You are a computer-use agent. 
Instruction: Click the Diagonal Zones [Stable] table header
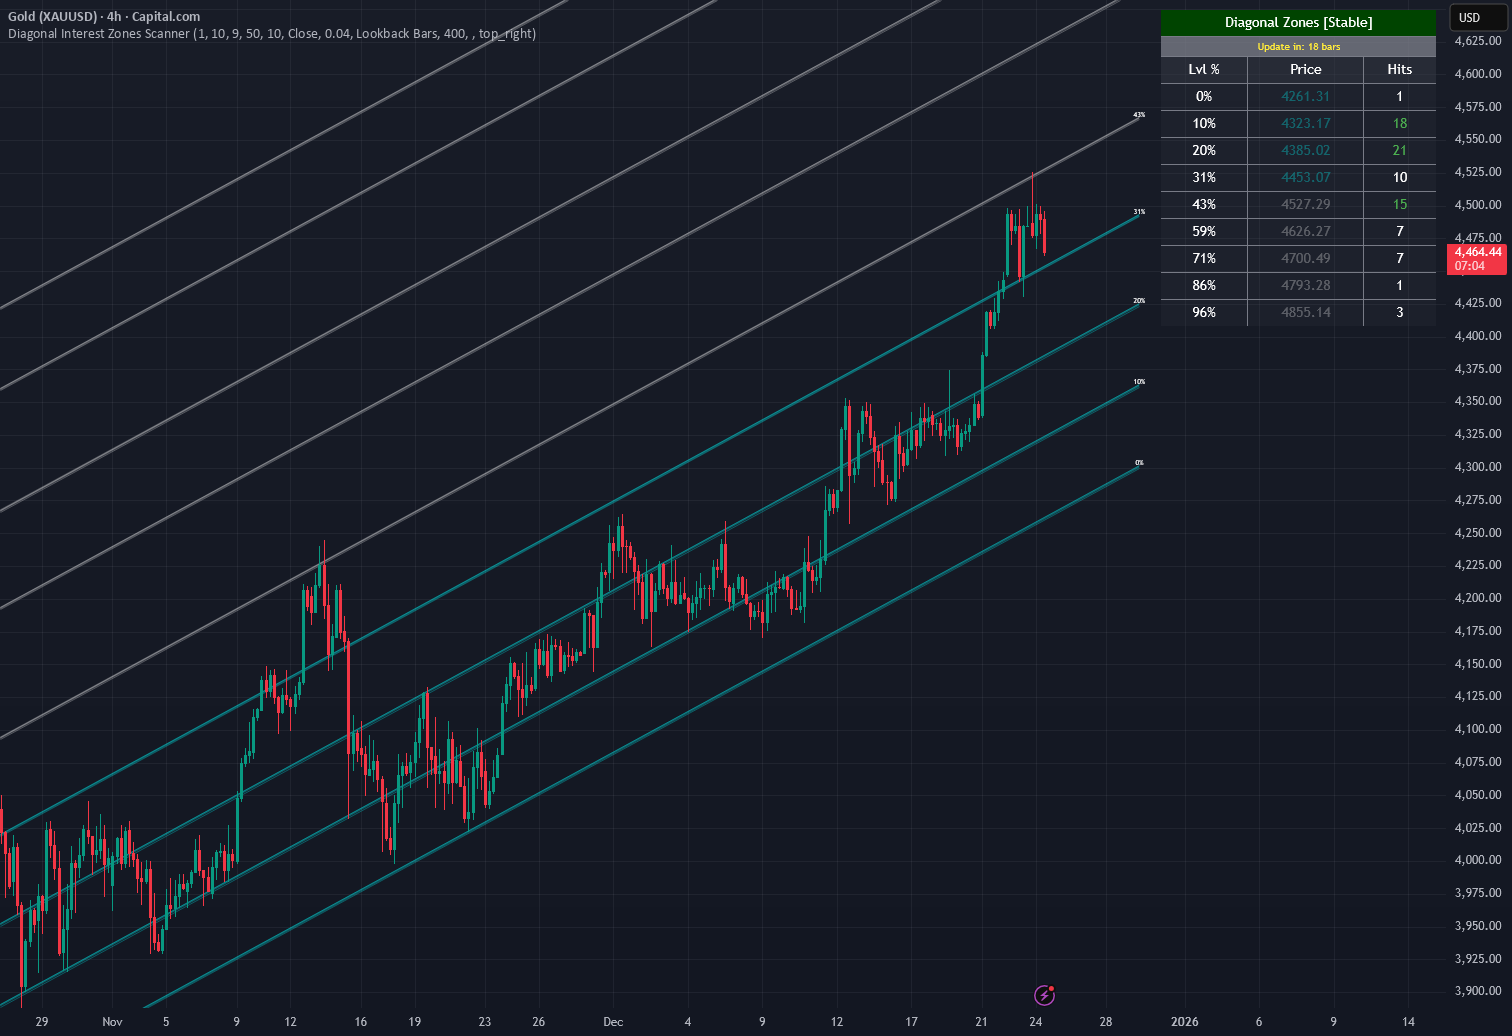point(1298,22)
